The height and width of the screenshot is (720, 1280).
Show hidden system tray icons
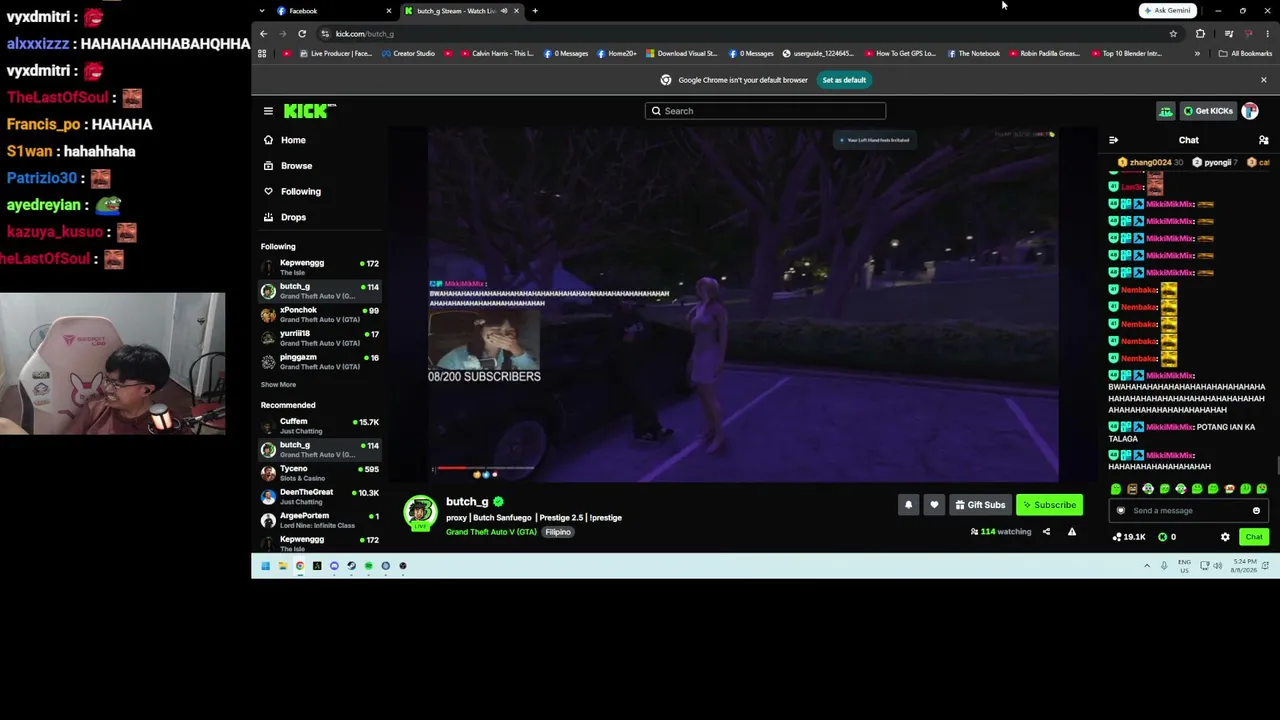coord(1147,566)
